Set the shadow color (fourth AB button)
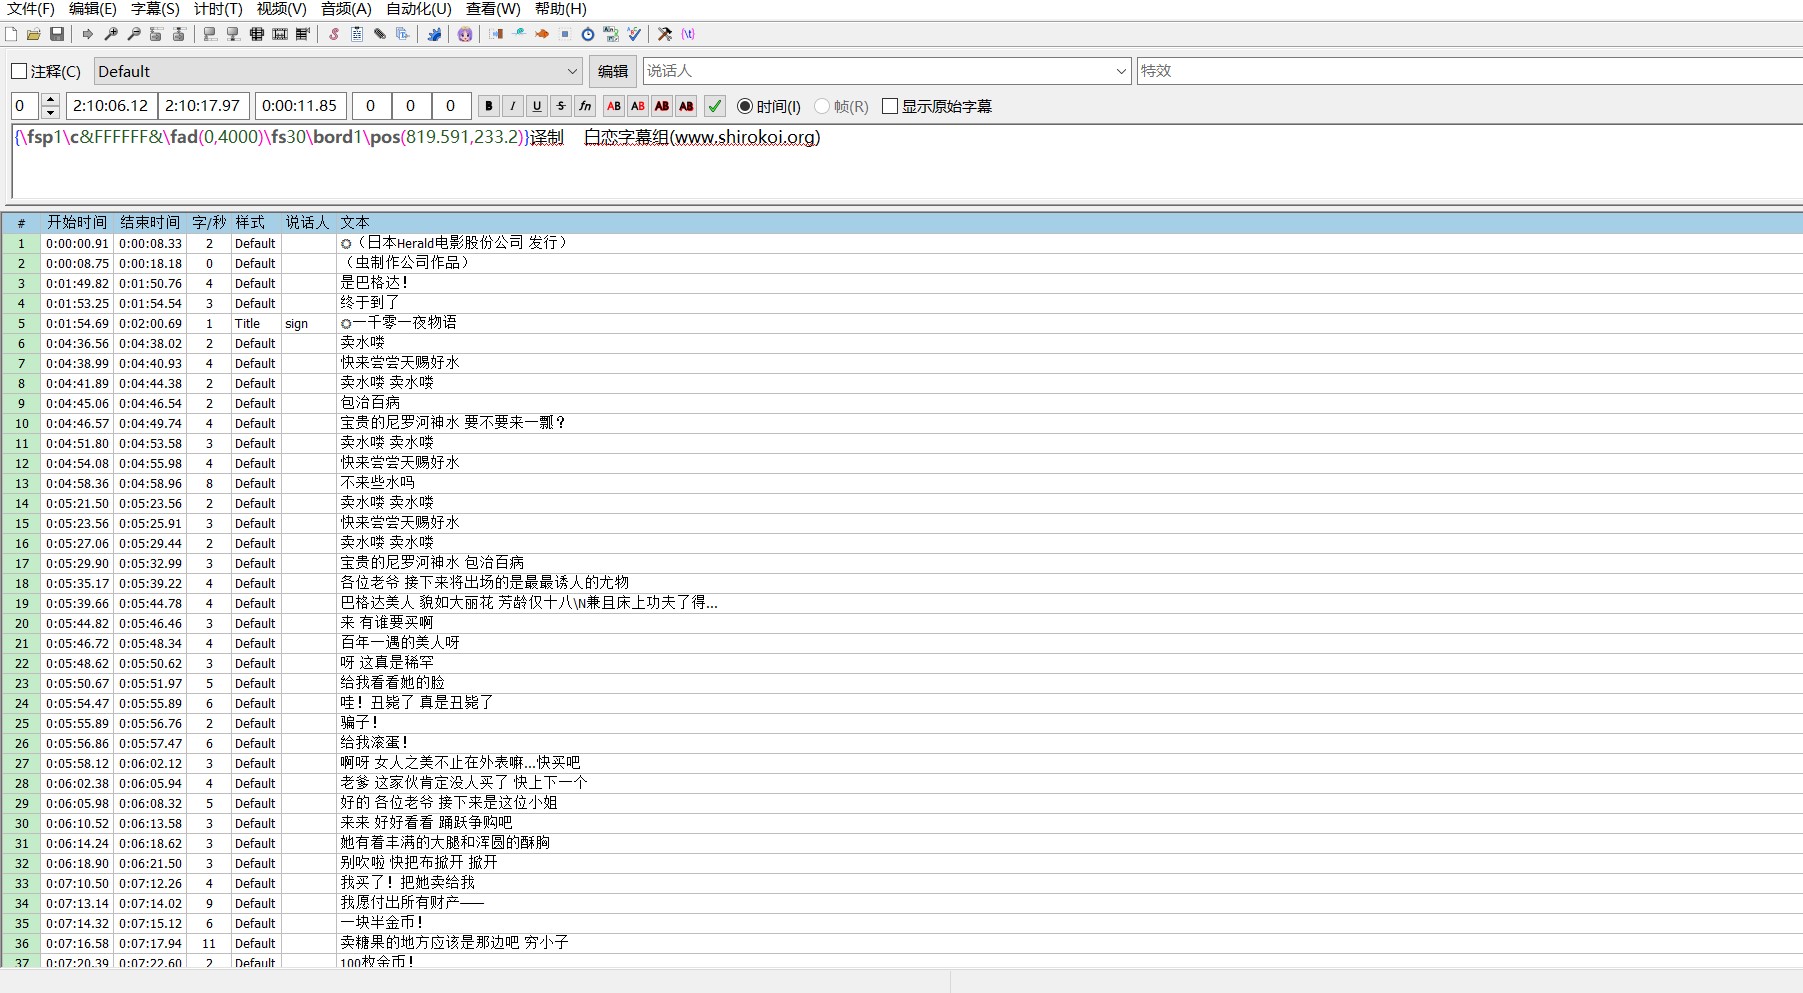Screen dimensions: 1803x993 tap(686, 106)
